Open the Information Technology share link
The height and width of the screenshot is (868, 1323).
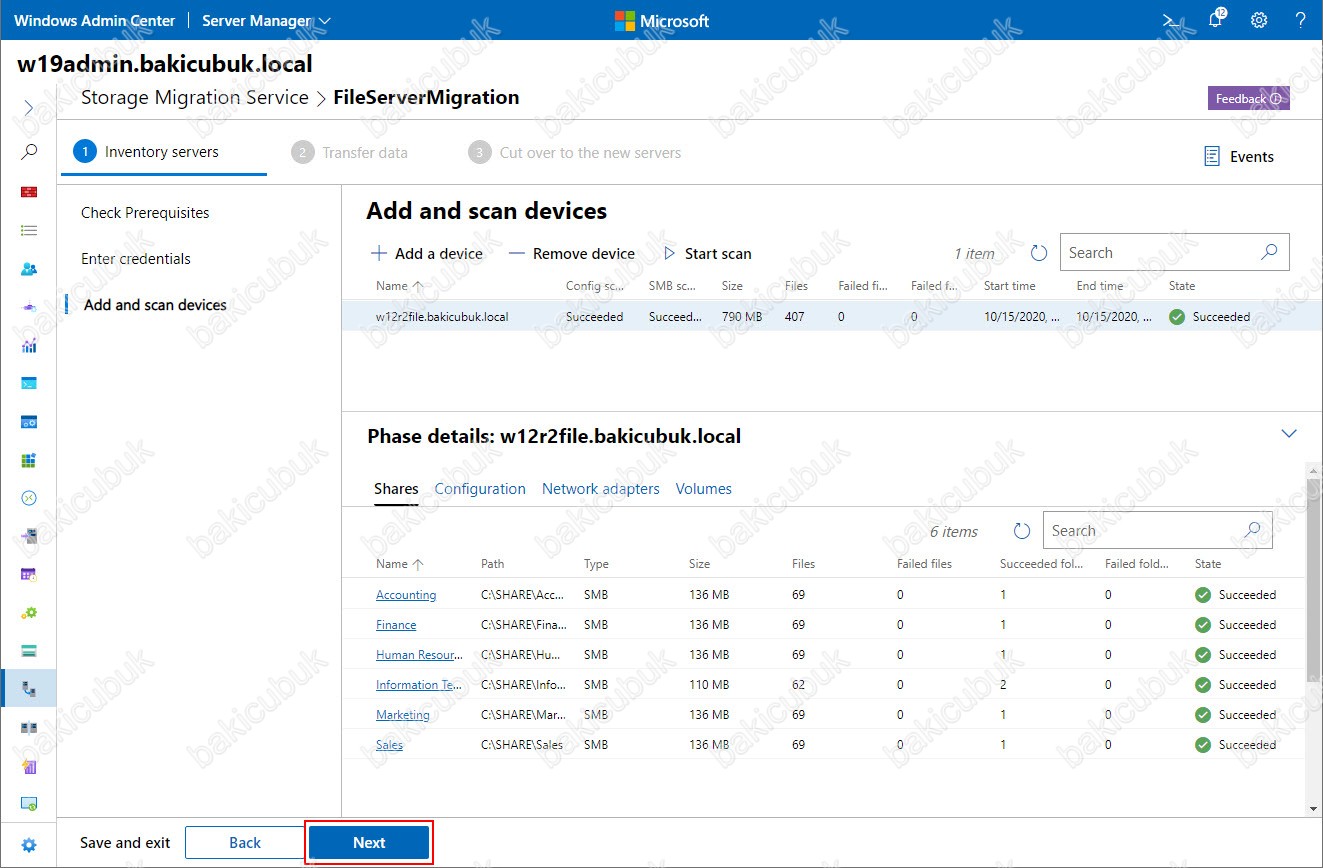pos(421,685)
